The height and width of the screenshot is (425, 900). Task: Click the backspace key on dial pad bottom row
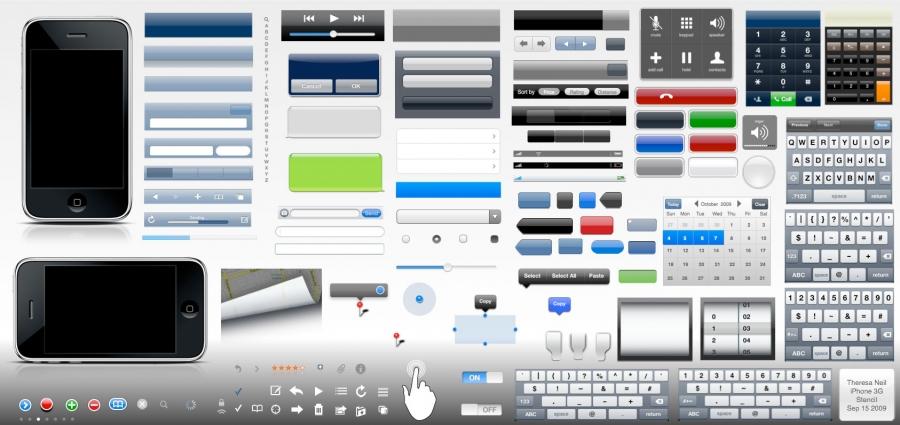(808, 99)
